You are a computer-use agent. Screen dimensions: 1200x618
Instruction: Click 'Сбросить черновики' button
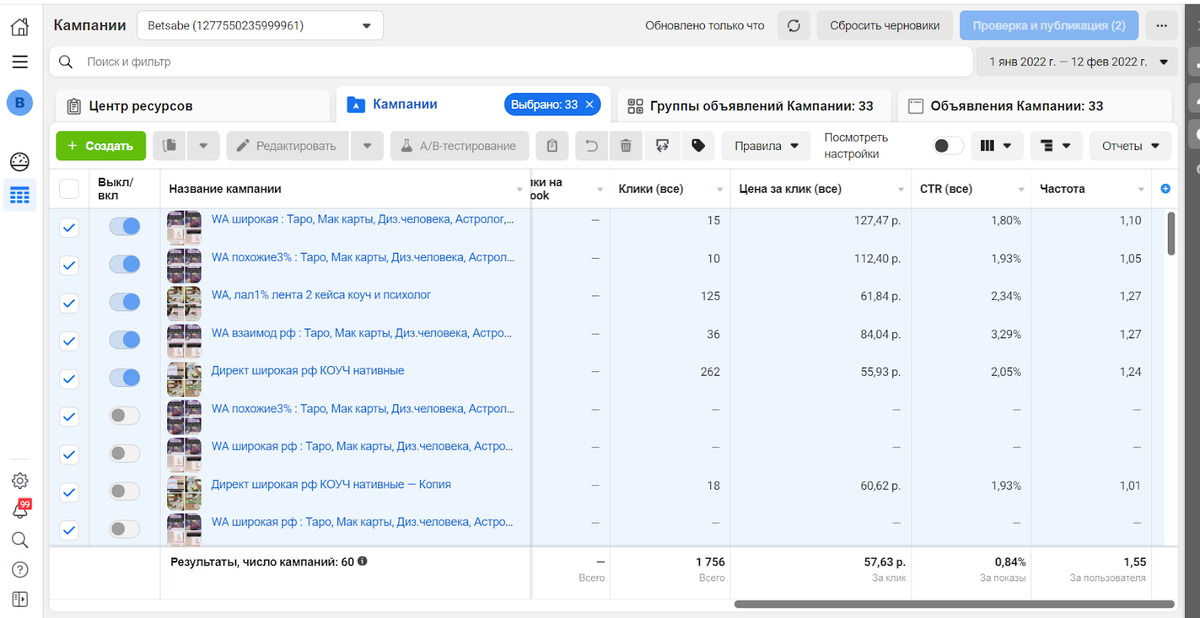click(885, 25)
